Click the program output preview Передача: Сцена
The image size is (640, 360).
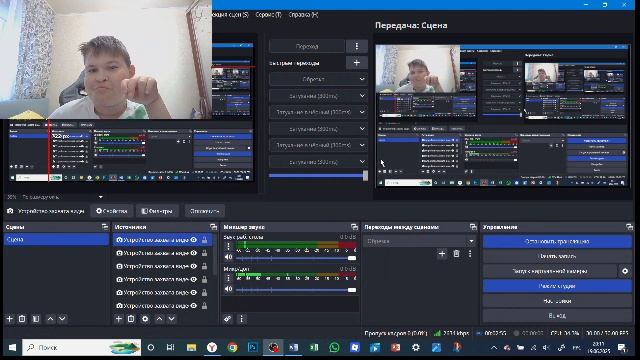[502, 116]
